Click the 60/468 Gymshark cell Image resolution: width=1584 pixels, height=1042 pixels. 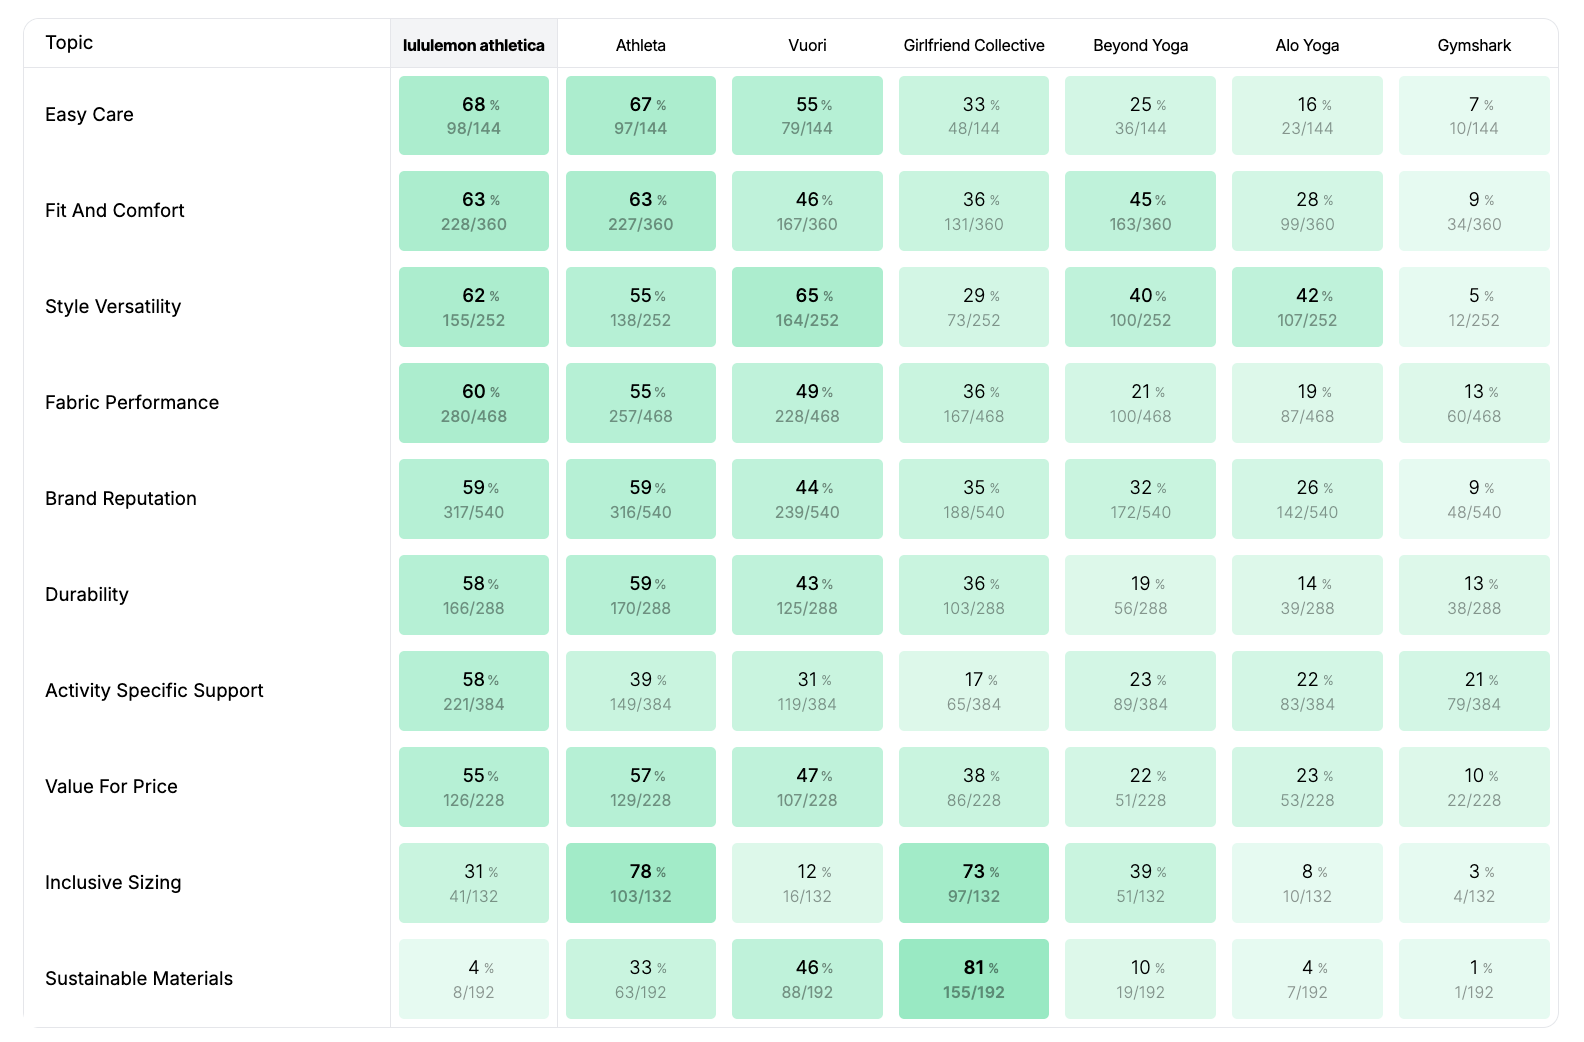pyautogui.click(x=1474, y=403)
